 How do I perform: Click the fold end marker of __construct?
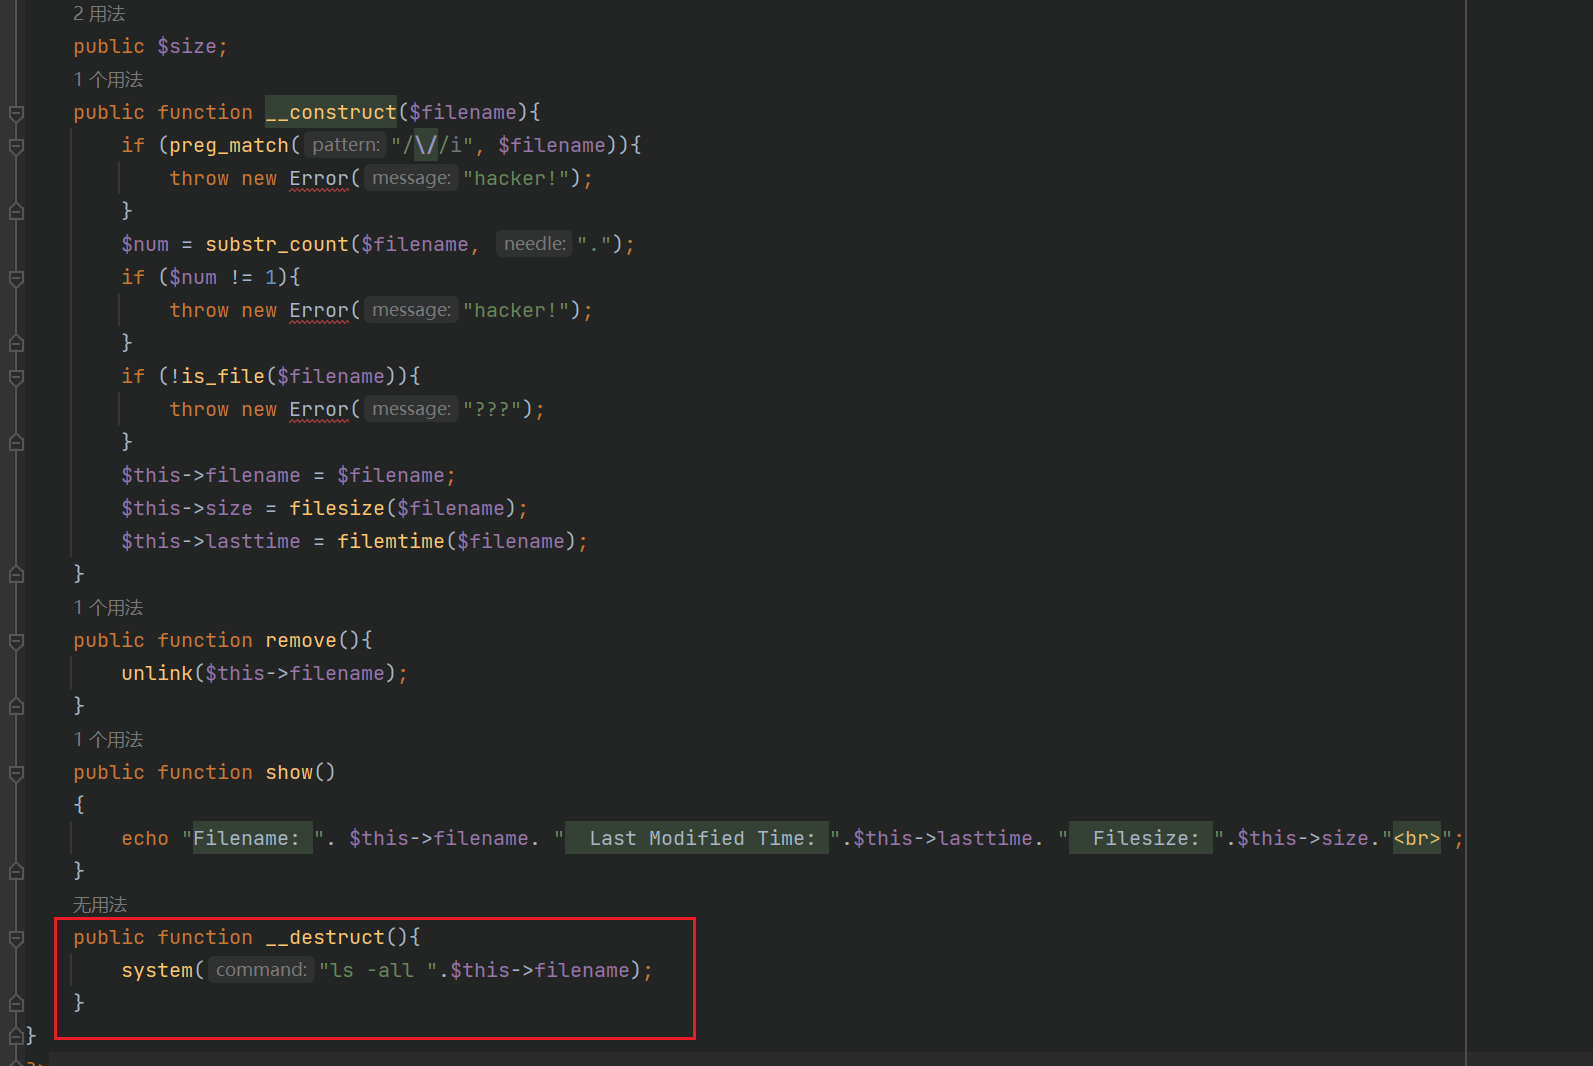click(16, 574)
